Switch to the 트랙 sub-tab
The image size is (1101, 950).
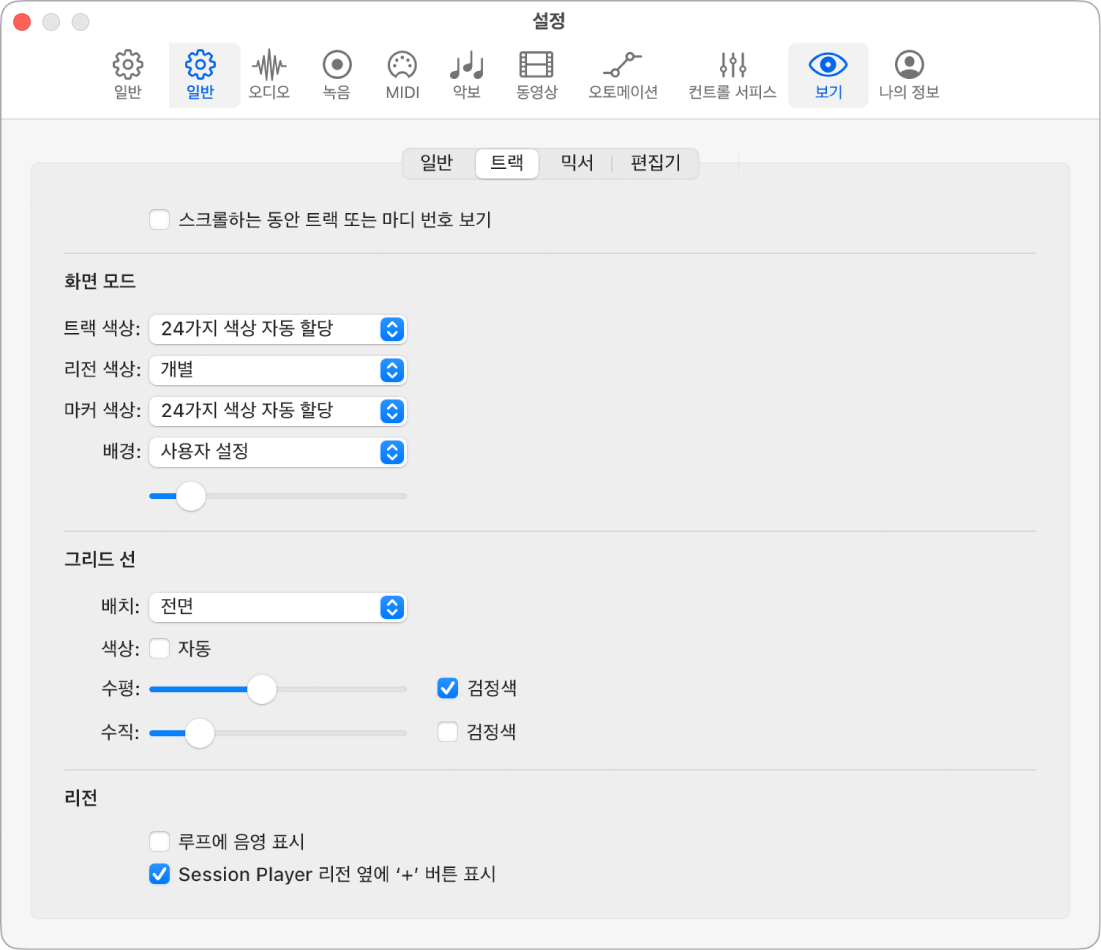point(507,163)
